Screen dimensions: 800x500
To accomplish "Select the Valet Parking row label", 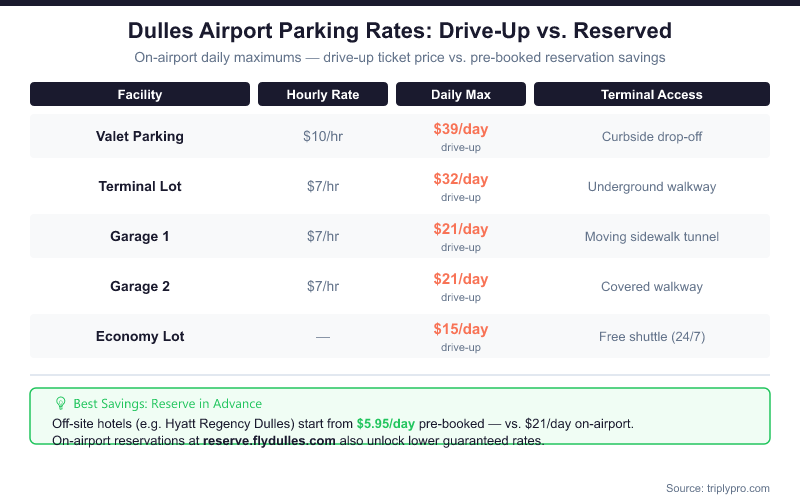I will pos(140,136).
